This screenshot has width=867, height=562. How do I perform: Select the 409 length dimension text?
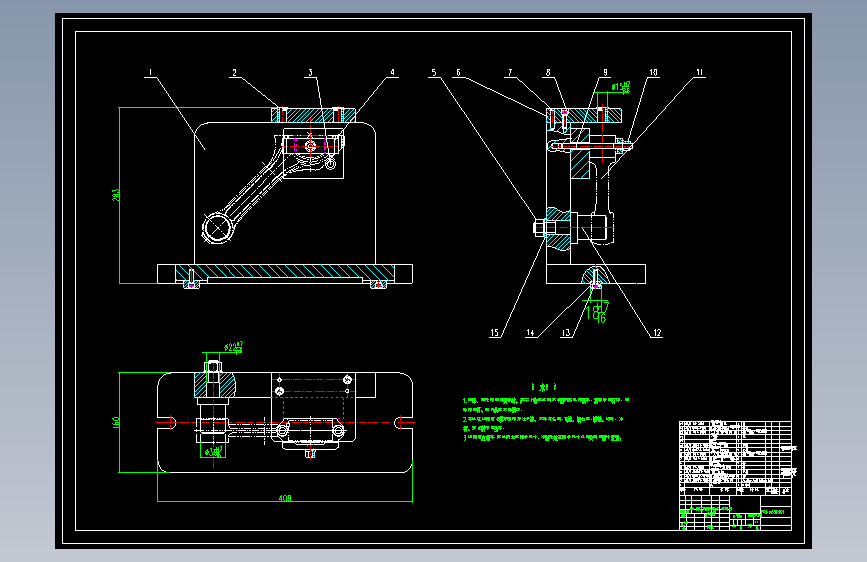pyautogui.click(x=285, y=498)
